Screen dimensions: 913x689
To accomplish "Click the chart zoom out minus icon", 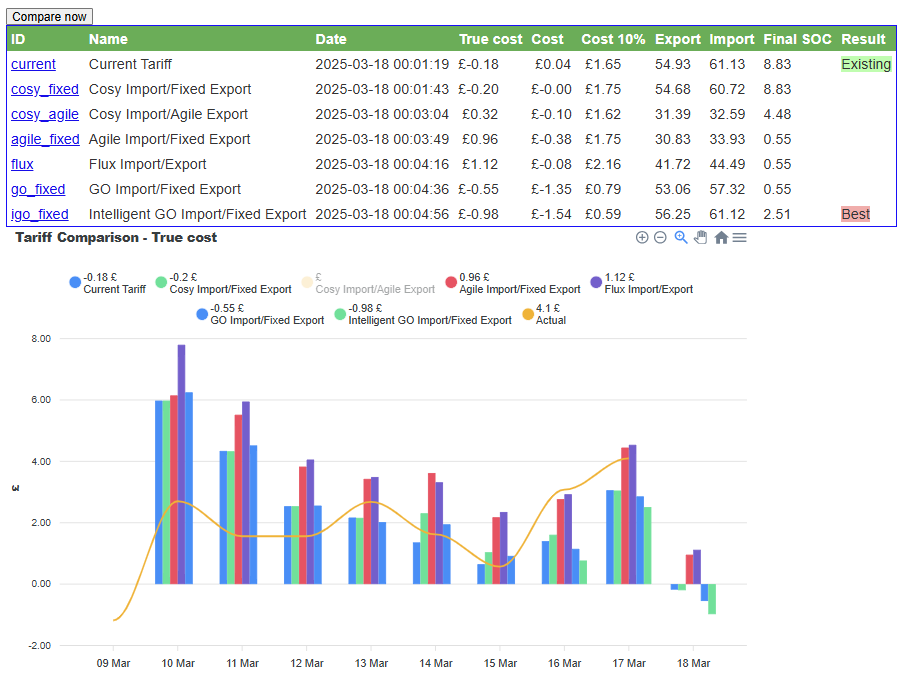I will click(660, 238).
